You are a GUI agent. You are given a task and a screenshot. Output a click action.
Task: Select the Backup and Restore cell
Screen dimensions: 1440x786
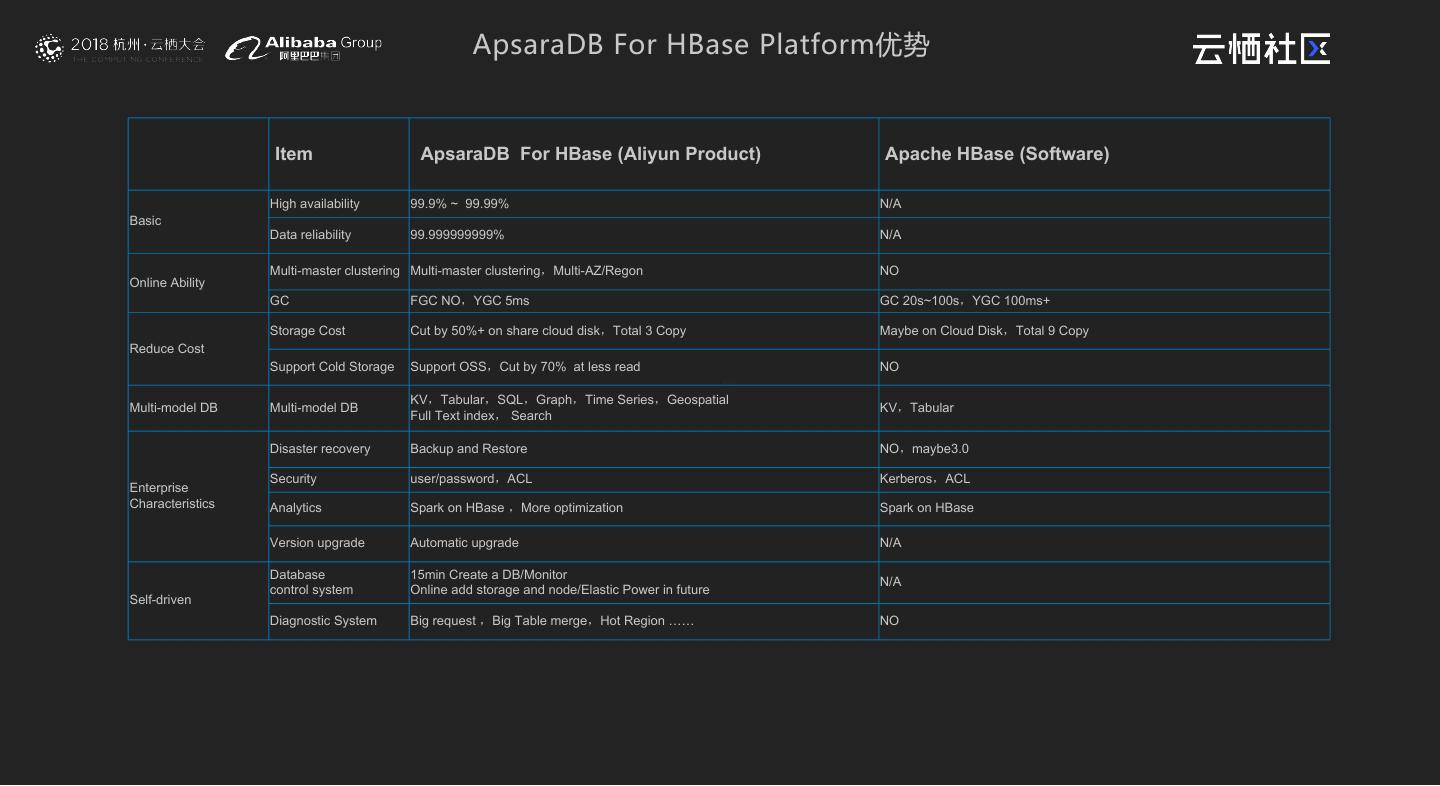click(468, 449)
